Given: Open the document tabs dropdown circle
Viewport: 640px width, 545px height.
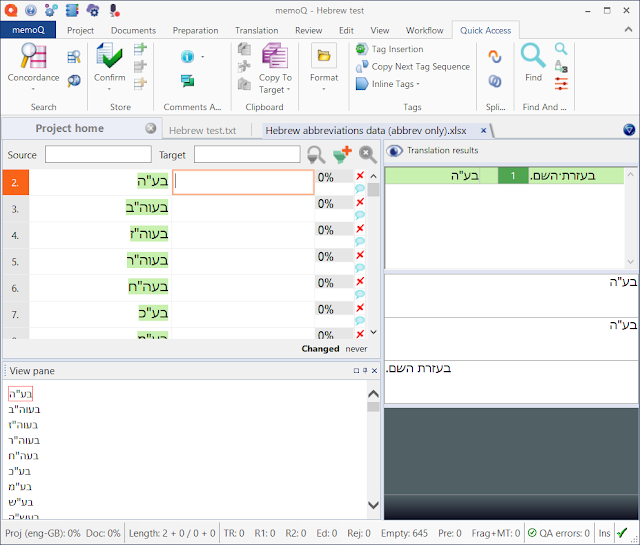Looking at the screenshot, I should point(629,129).
